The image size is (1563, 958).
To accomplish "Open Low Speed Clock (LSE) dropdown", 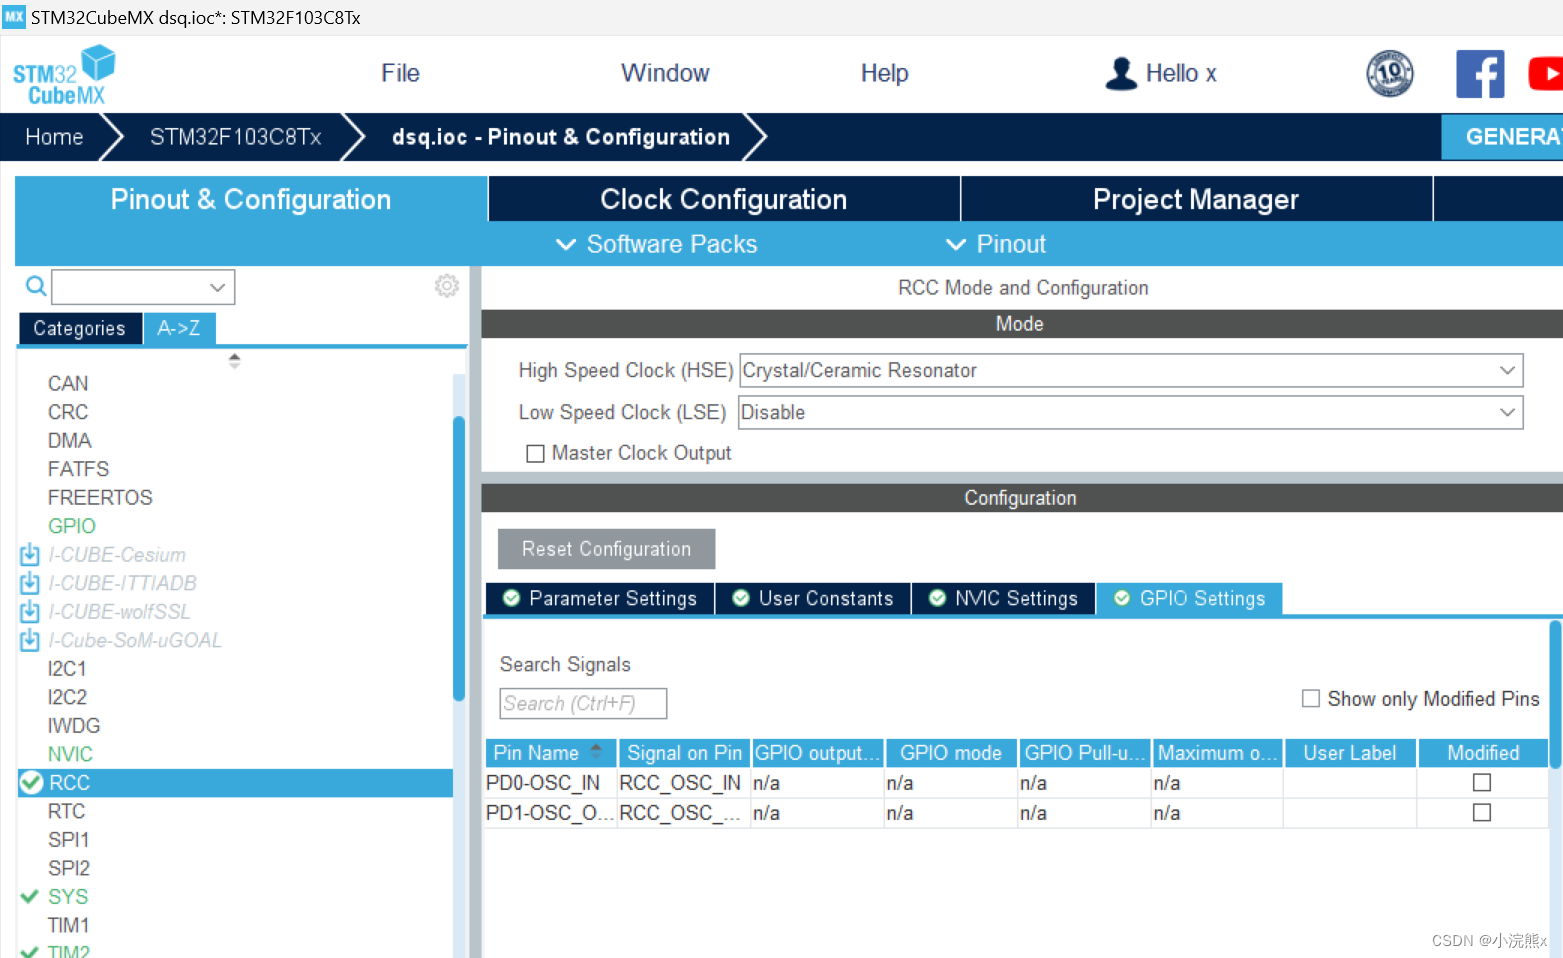I will pos(1130,412).
